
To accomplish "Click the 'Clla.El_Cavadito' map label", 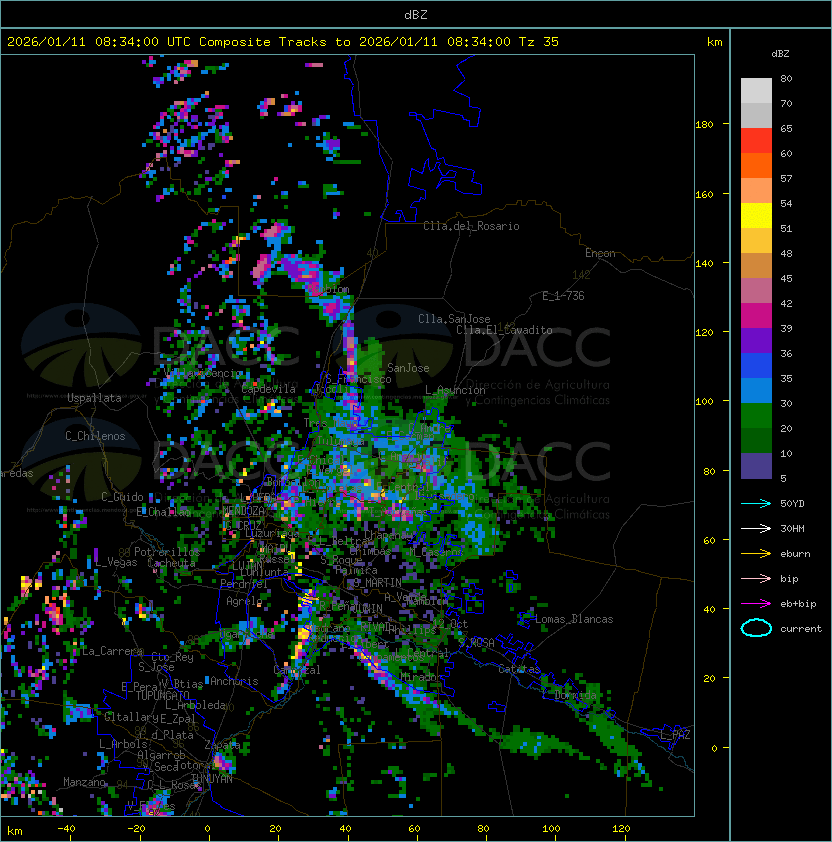I will 504,330.
